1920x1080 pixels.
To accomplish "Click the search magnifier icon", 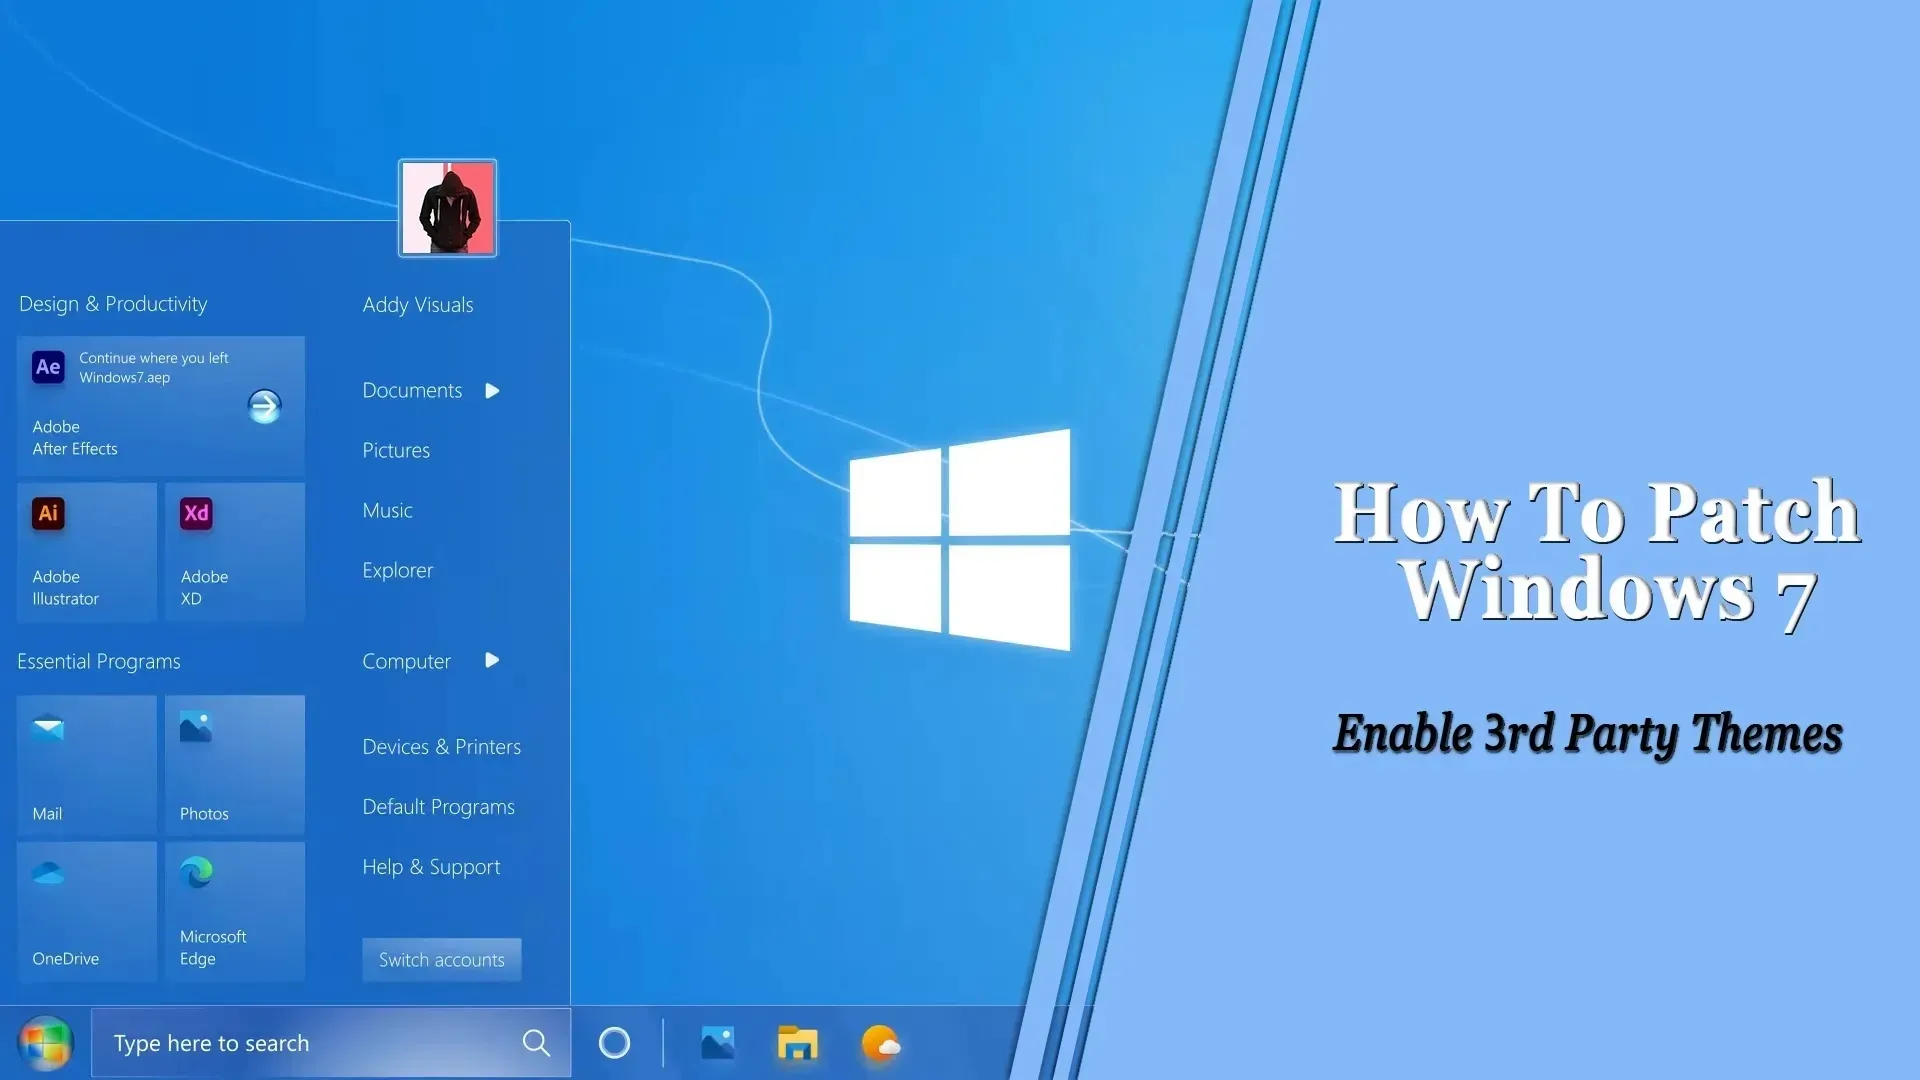I will tap(536, 1043).
